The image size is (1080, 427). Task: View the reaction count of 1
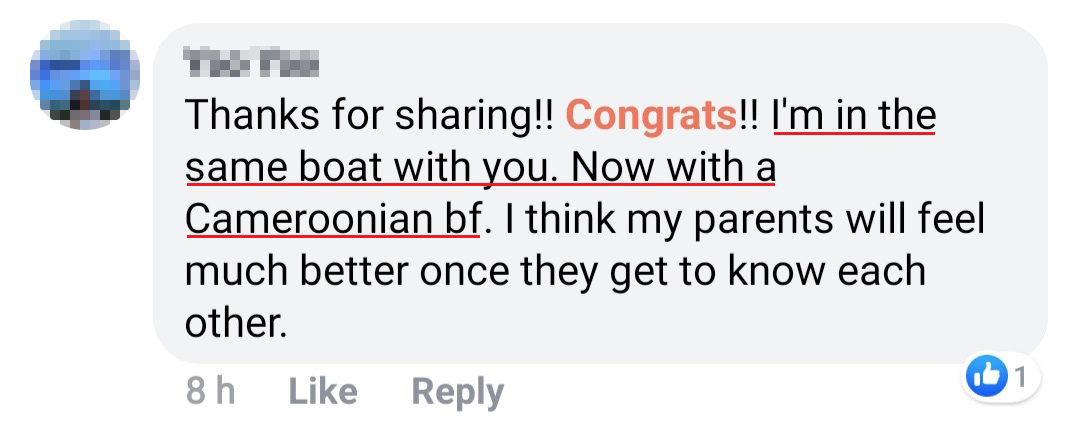(1019, 378)
